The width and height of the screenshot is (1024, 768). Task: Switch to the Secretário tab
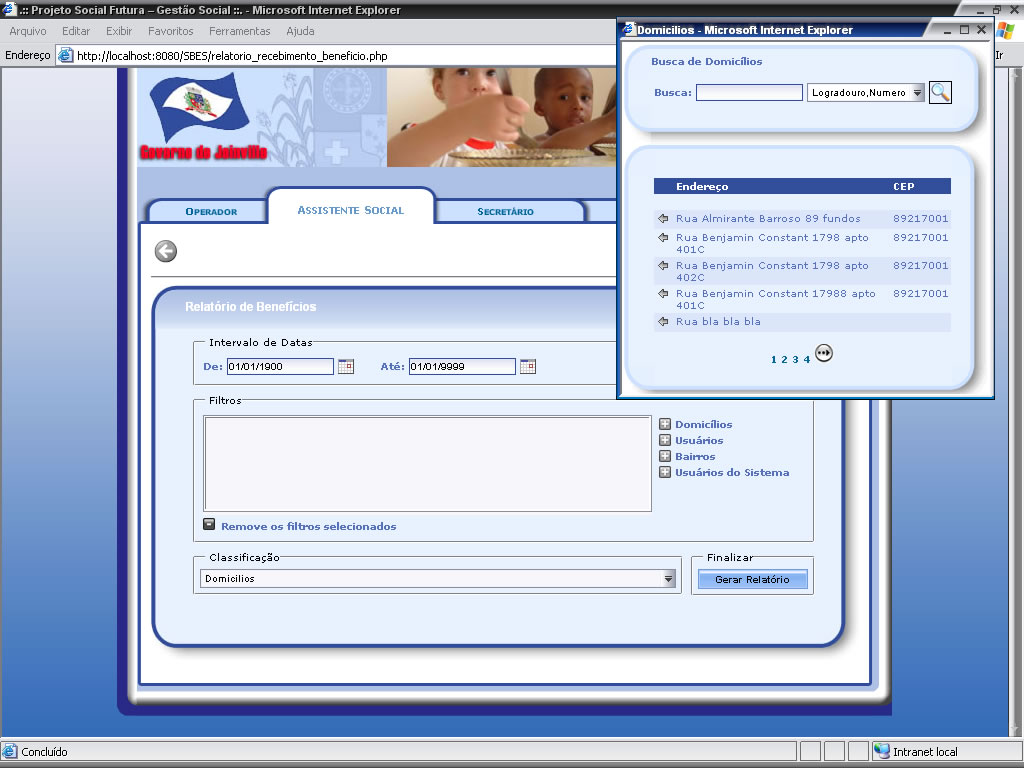click(505, 212)
